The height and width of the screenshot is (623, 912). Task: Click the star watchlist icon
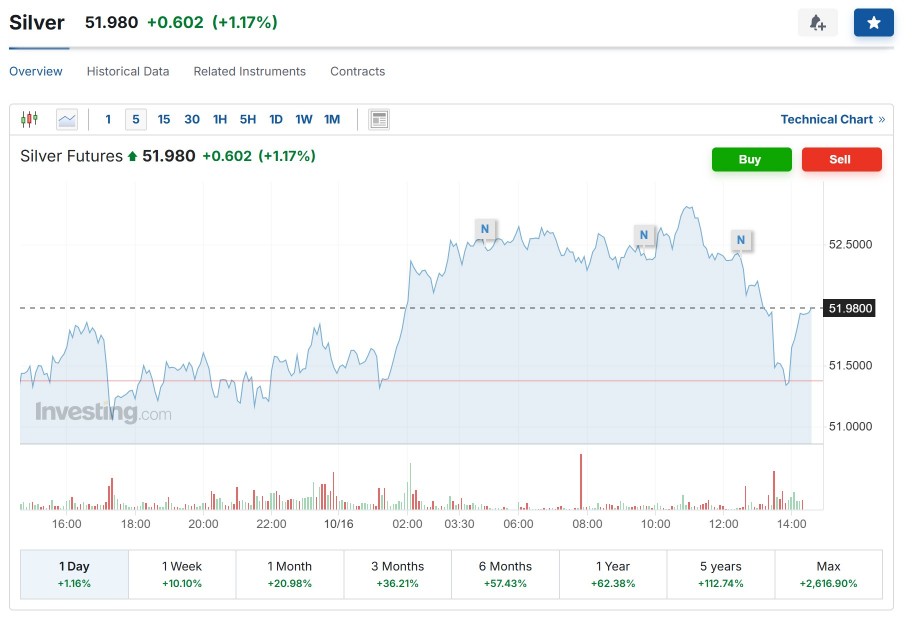(873, 23)
